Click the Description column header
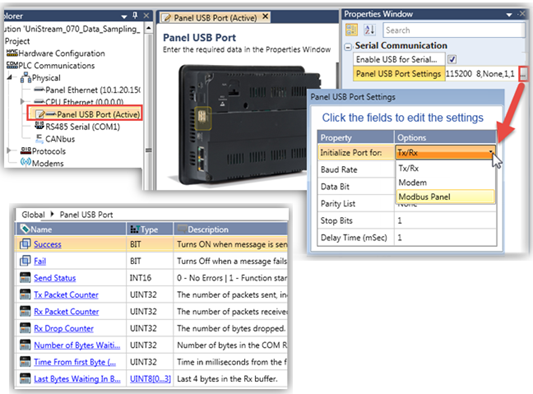 tap(230, 229)
